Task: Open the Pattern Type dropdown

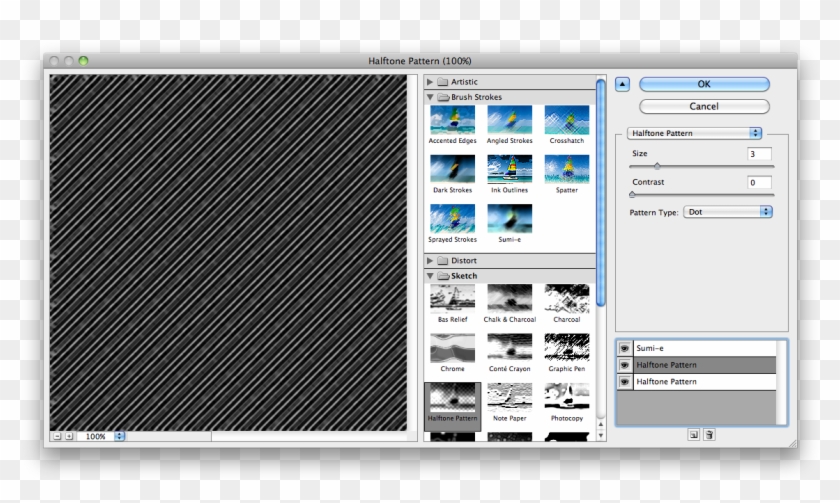Action: 728,212
